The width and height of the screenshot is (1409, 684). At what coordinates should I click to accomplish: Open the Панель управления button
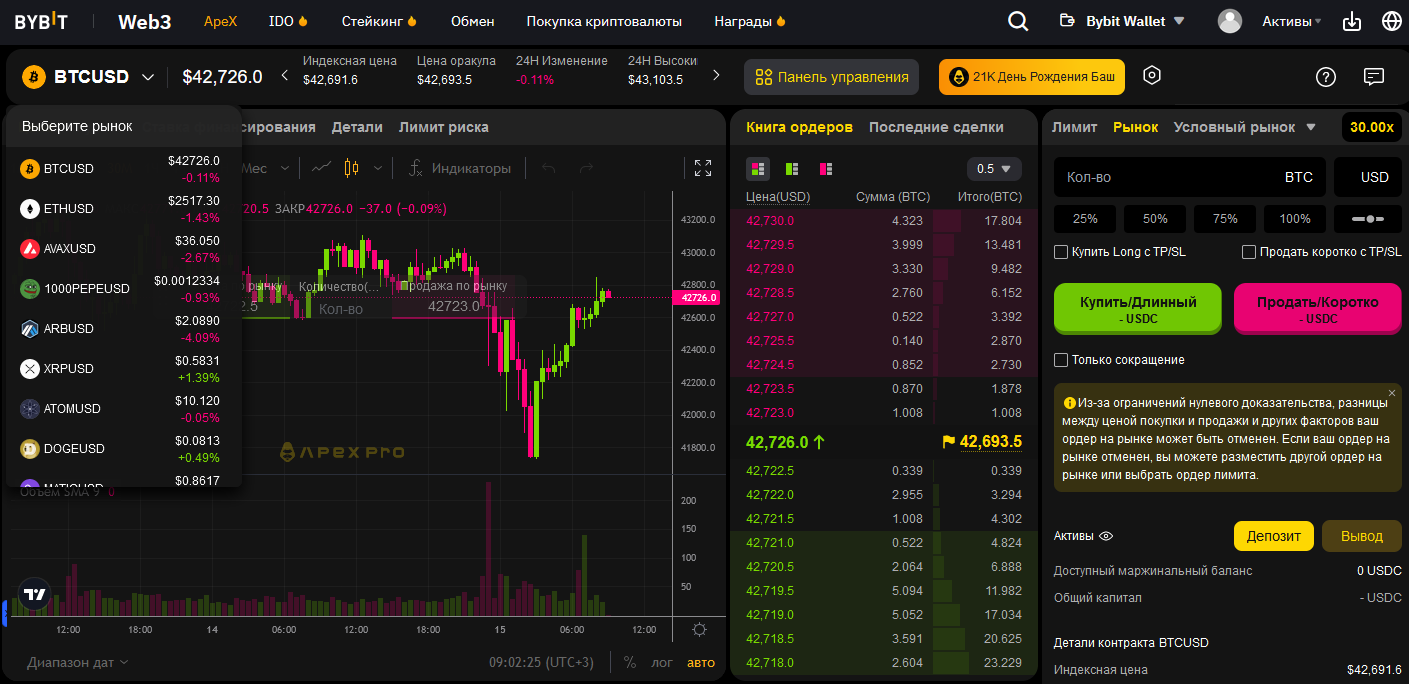(831, 77)
